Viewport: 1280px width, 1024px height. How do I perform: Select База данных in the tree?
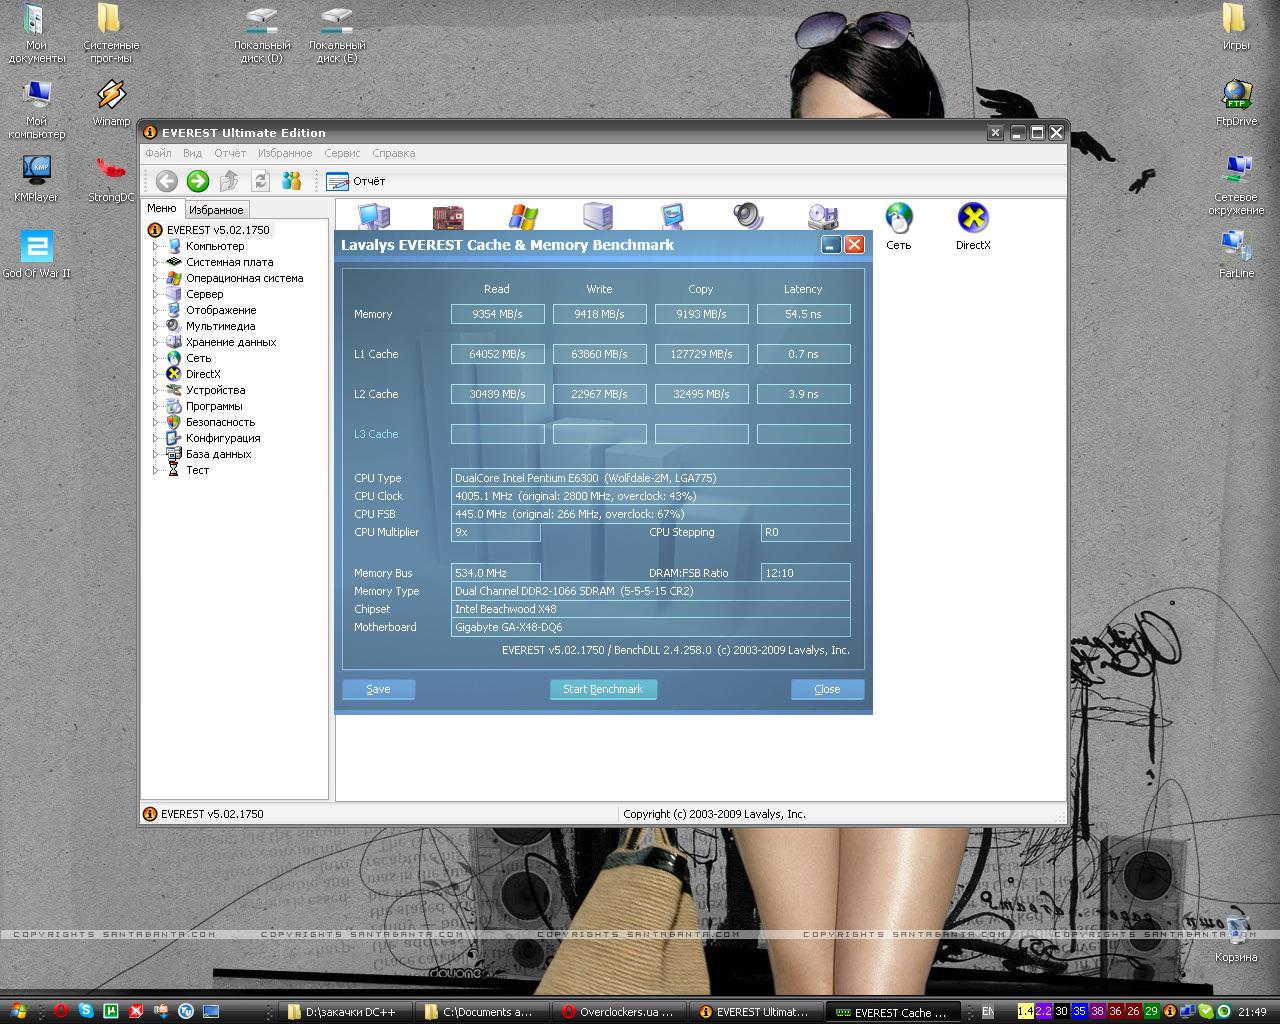pos(218,454)
